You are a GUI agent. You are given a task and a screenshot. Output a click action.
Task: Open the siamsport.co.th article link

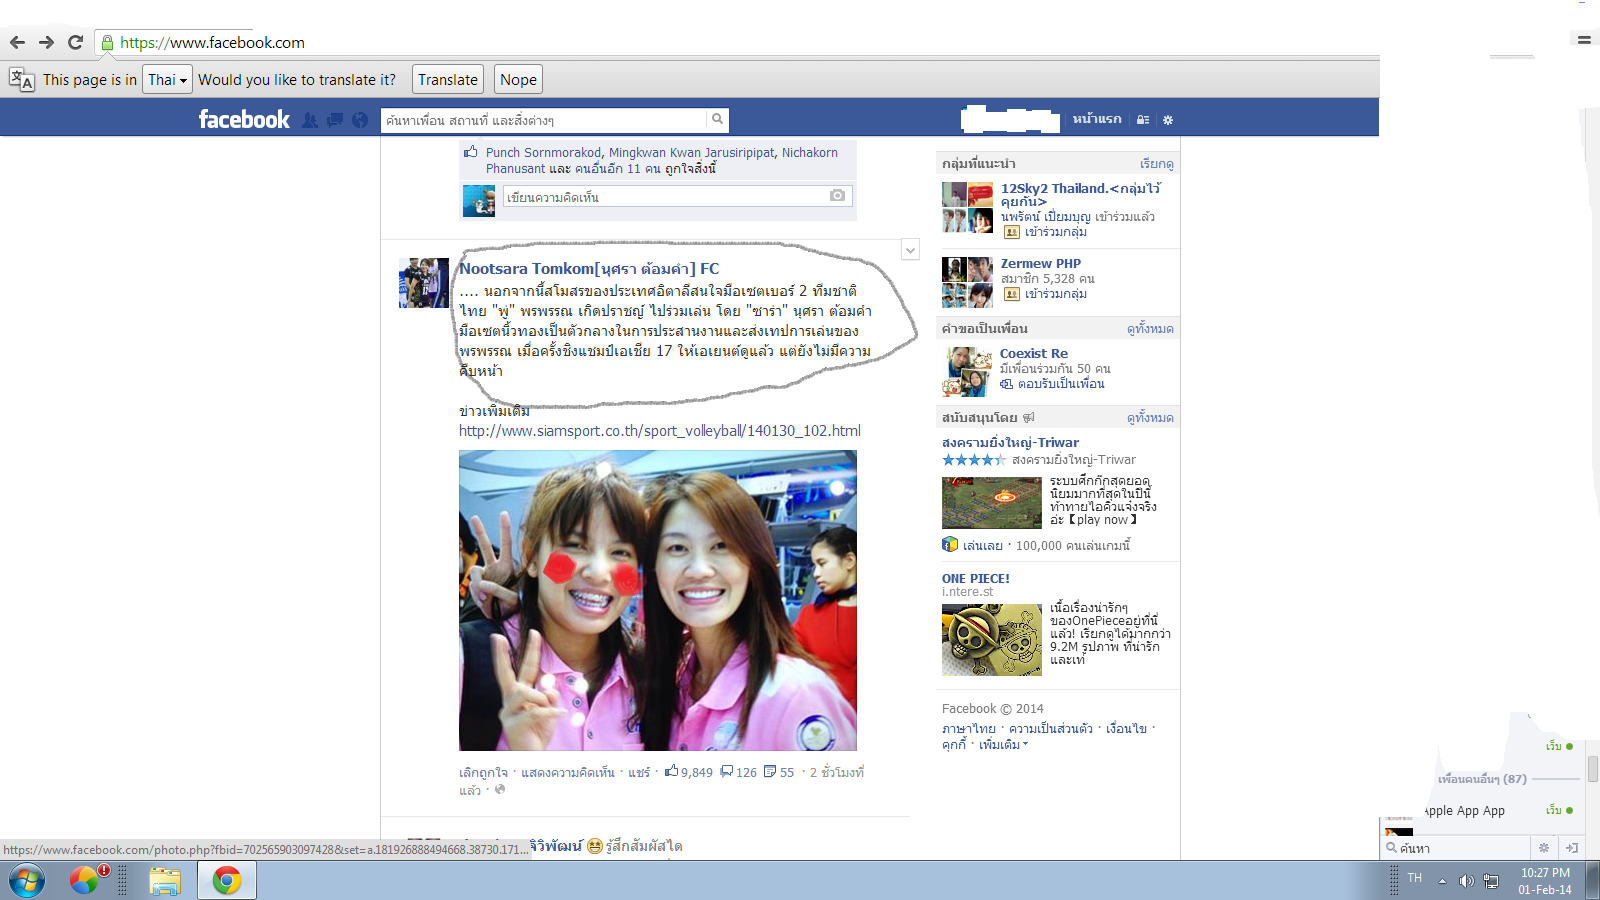[660, 431]
